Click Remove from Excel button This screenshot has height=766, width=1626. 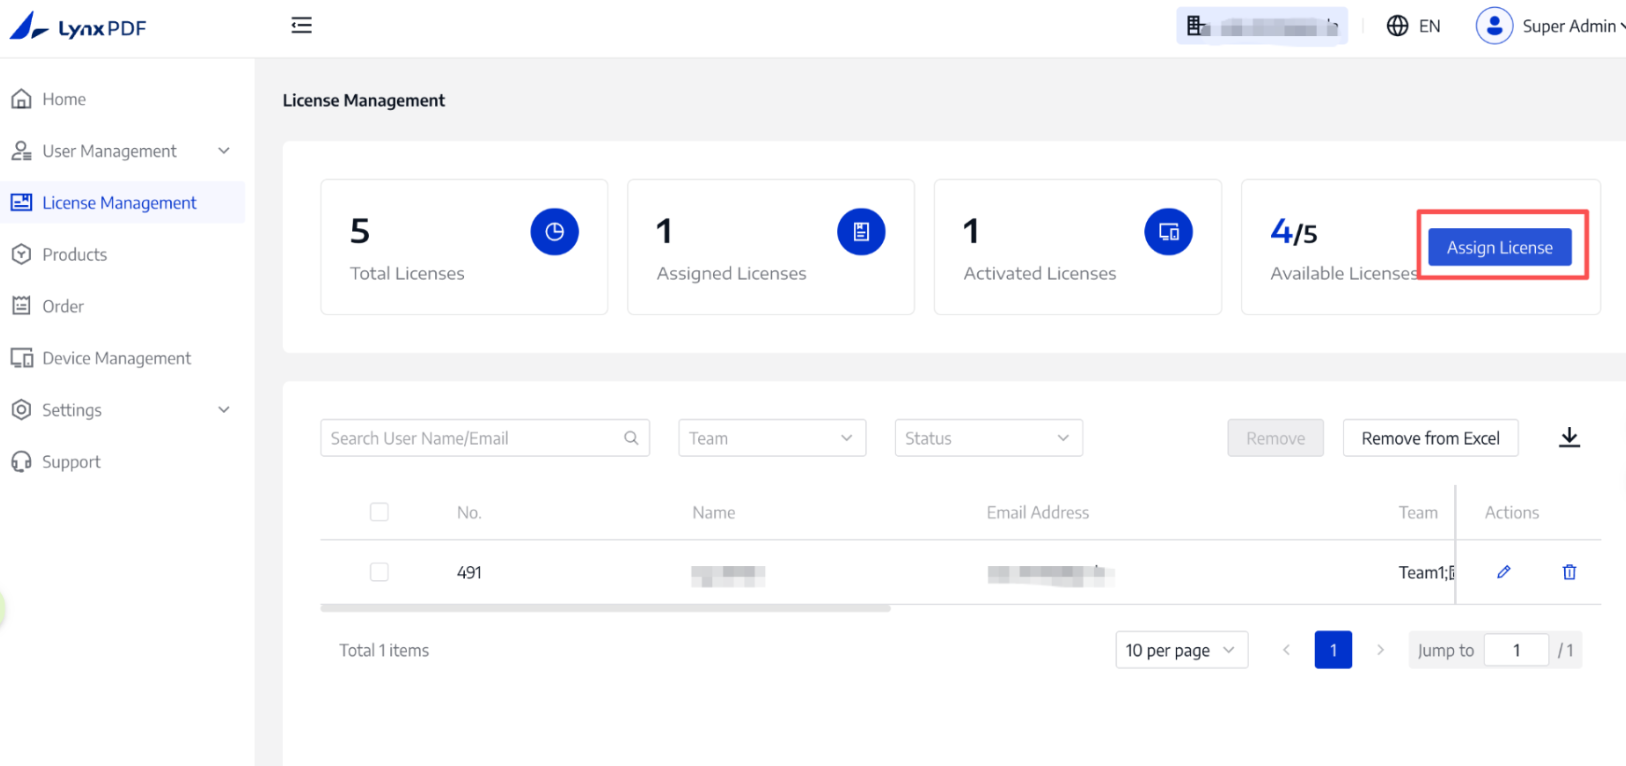tap(1430, 438)
